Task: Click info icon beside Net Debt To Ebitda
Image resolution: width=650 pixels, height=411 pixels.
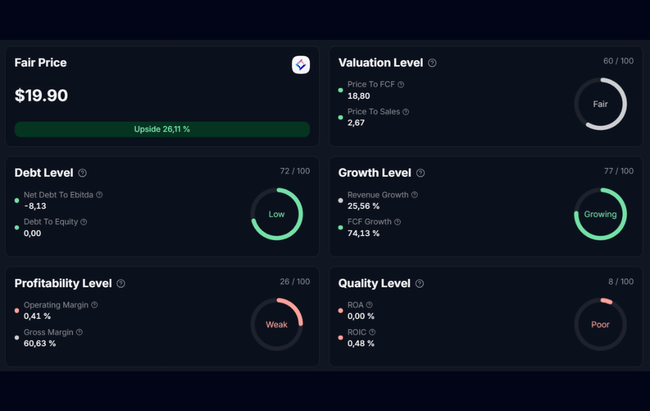Action: [x=99, y=195]
